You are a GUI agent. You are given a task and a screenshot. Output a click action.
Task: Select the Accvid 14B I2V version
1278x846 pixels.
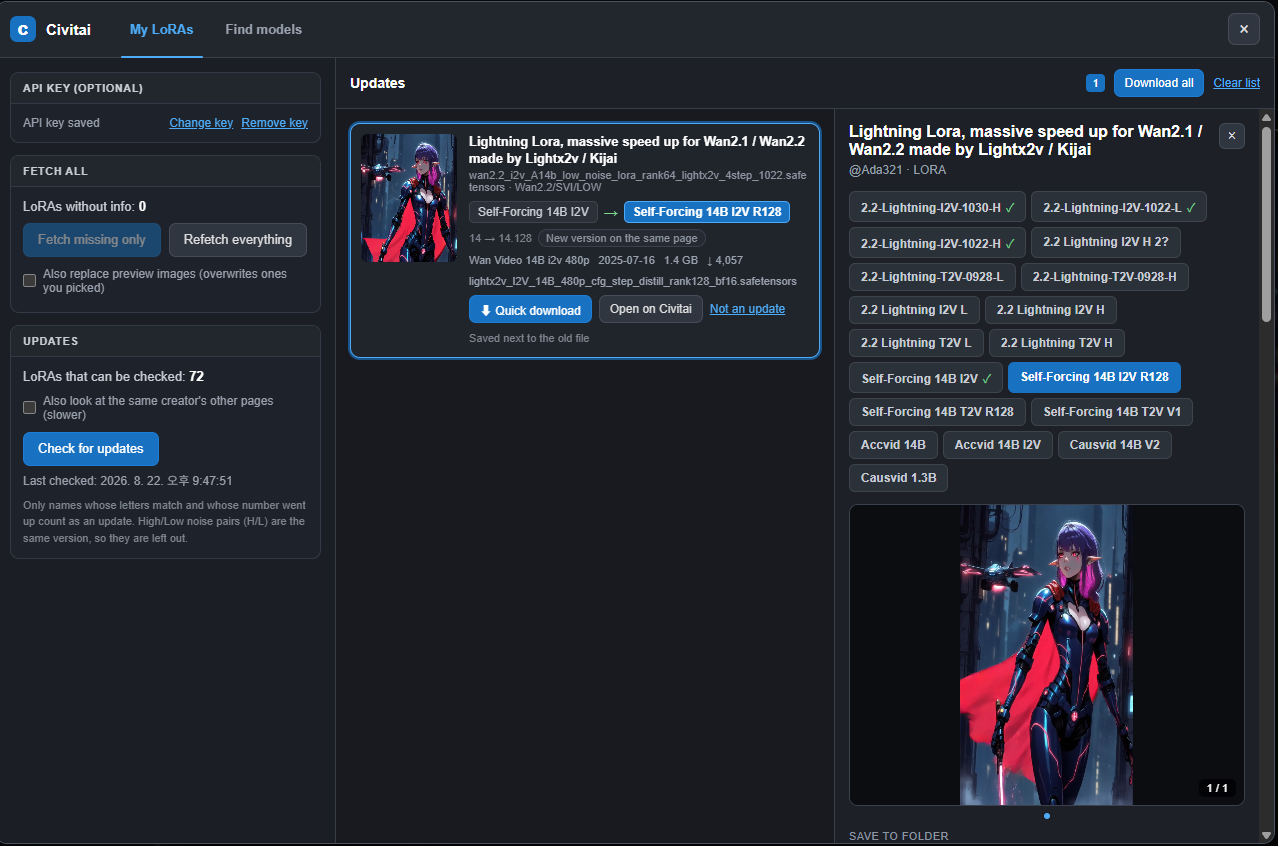(x=998, y=445)
